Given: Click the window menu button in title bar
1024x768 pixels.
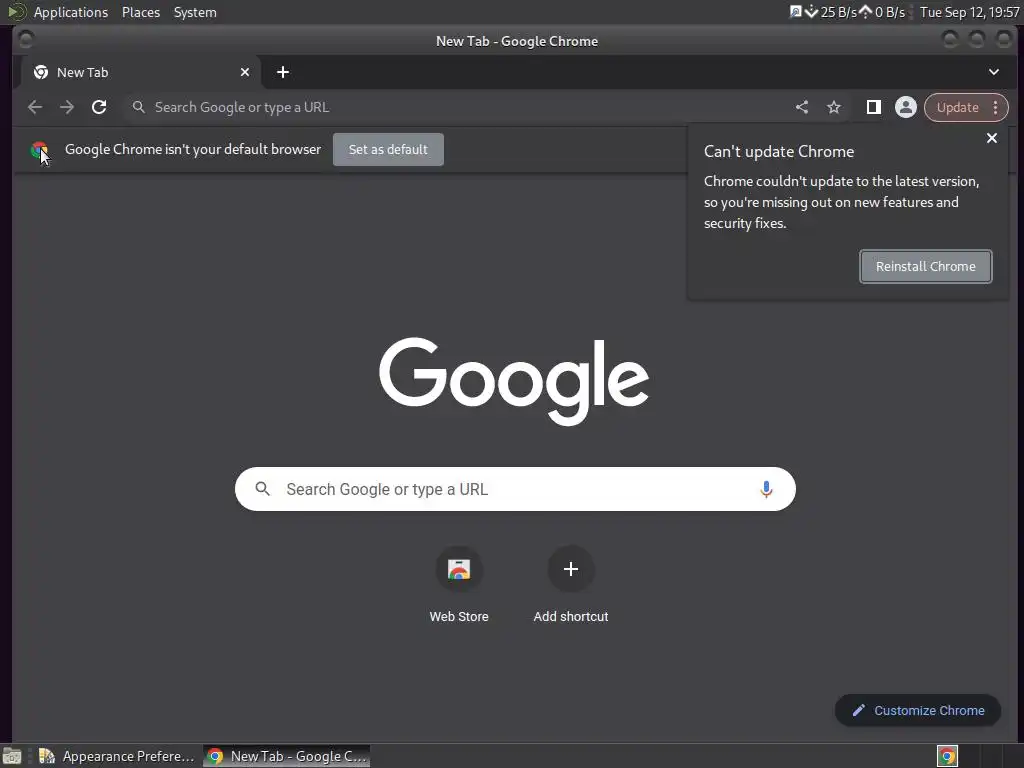Looking at the screenshot, I should coord(25,40).
